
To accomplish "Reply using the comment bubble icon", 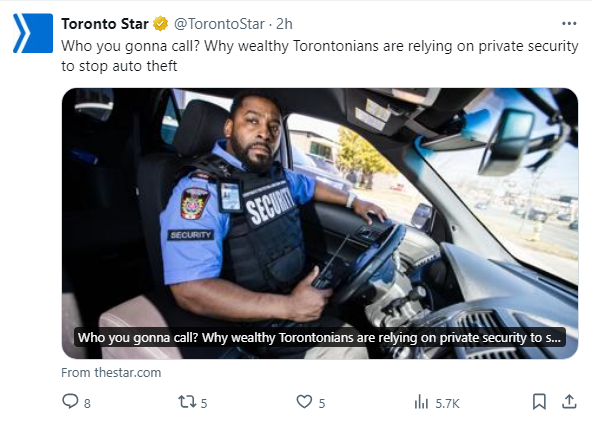I will pos(70,401).
